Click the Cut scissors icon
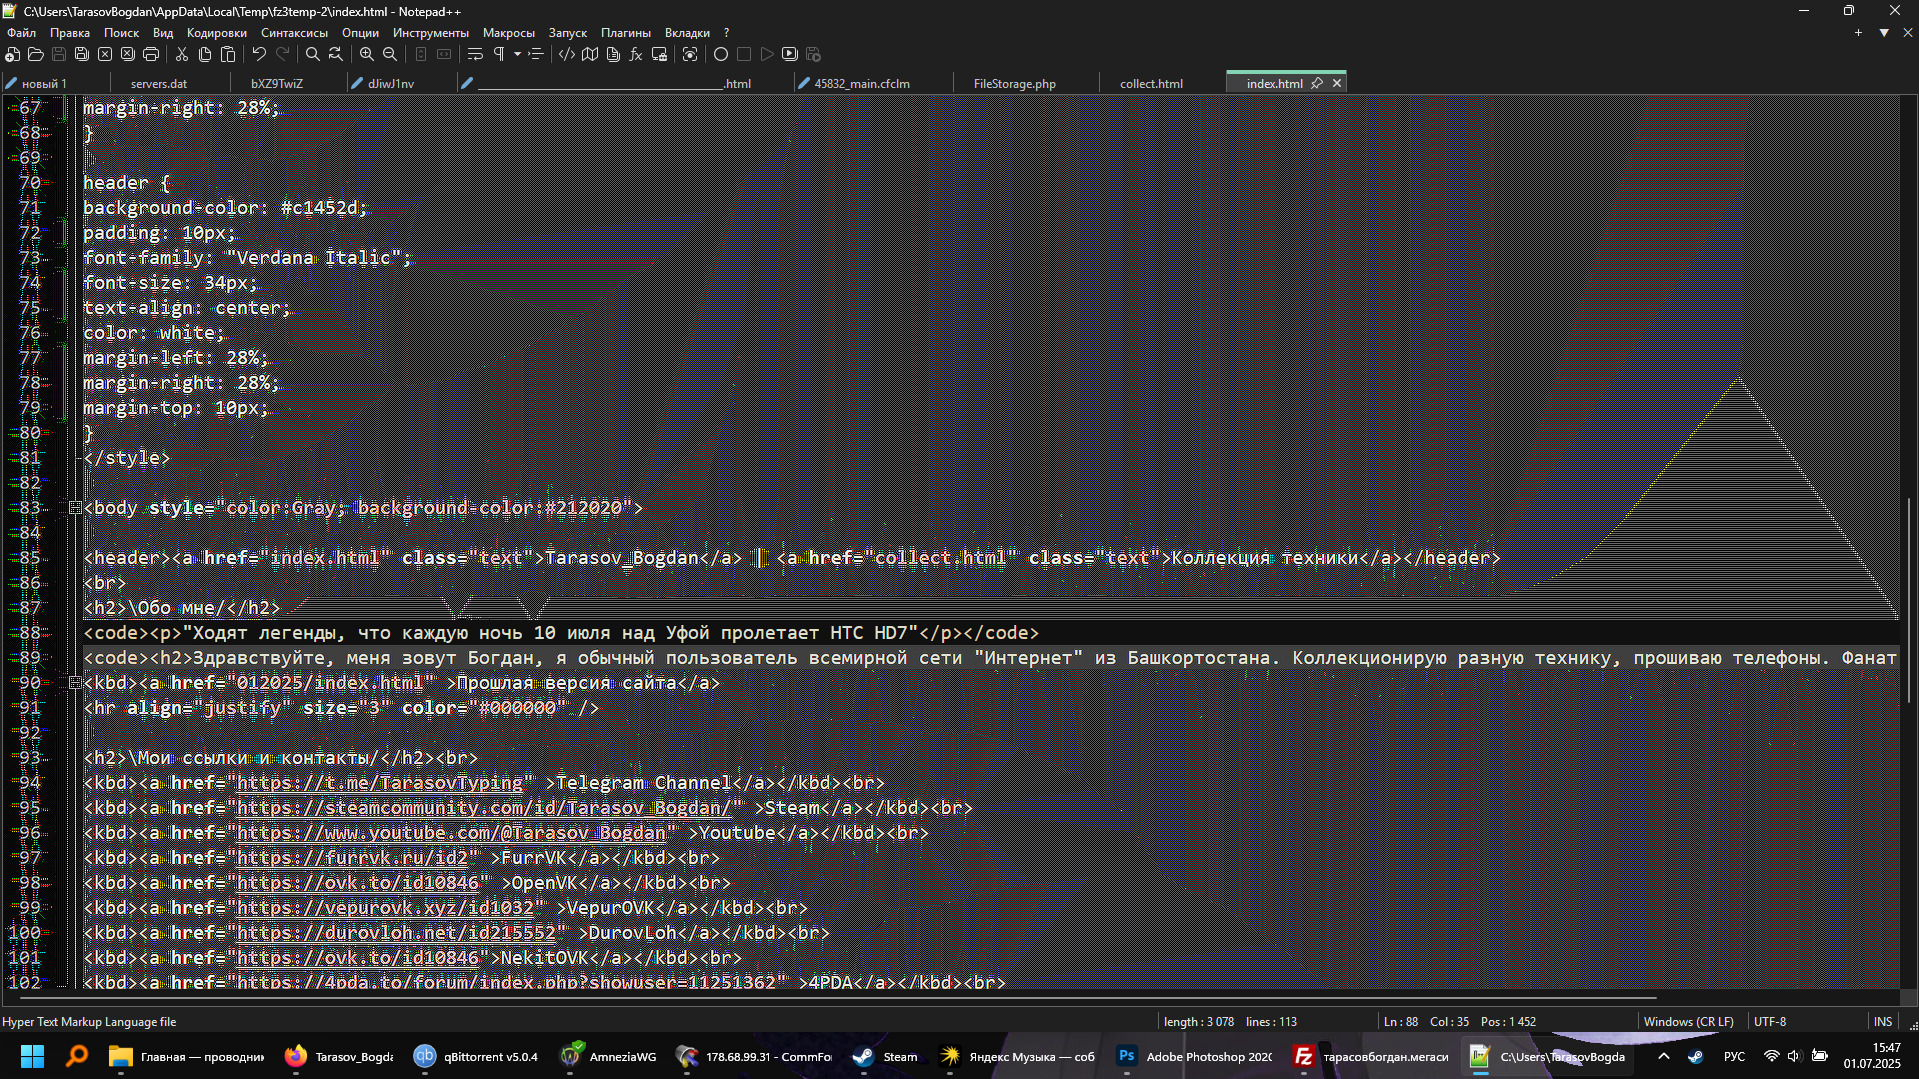 [182, 54]
